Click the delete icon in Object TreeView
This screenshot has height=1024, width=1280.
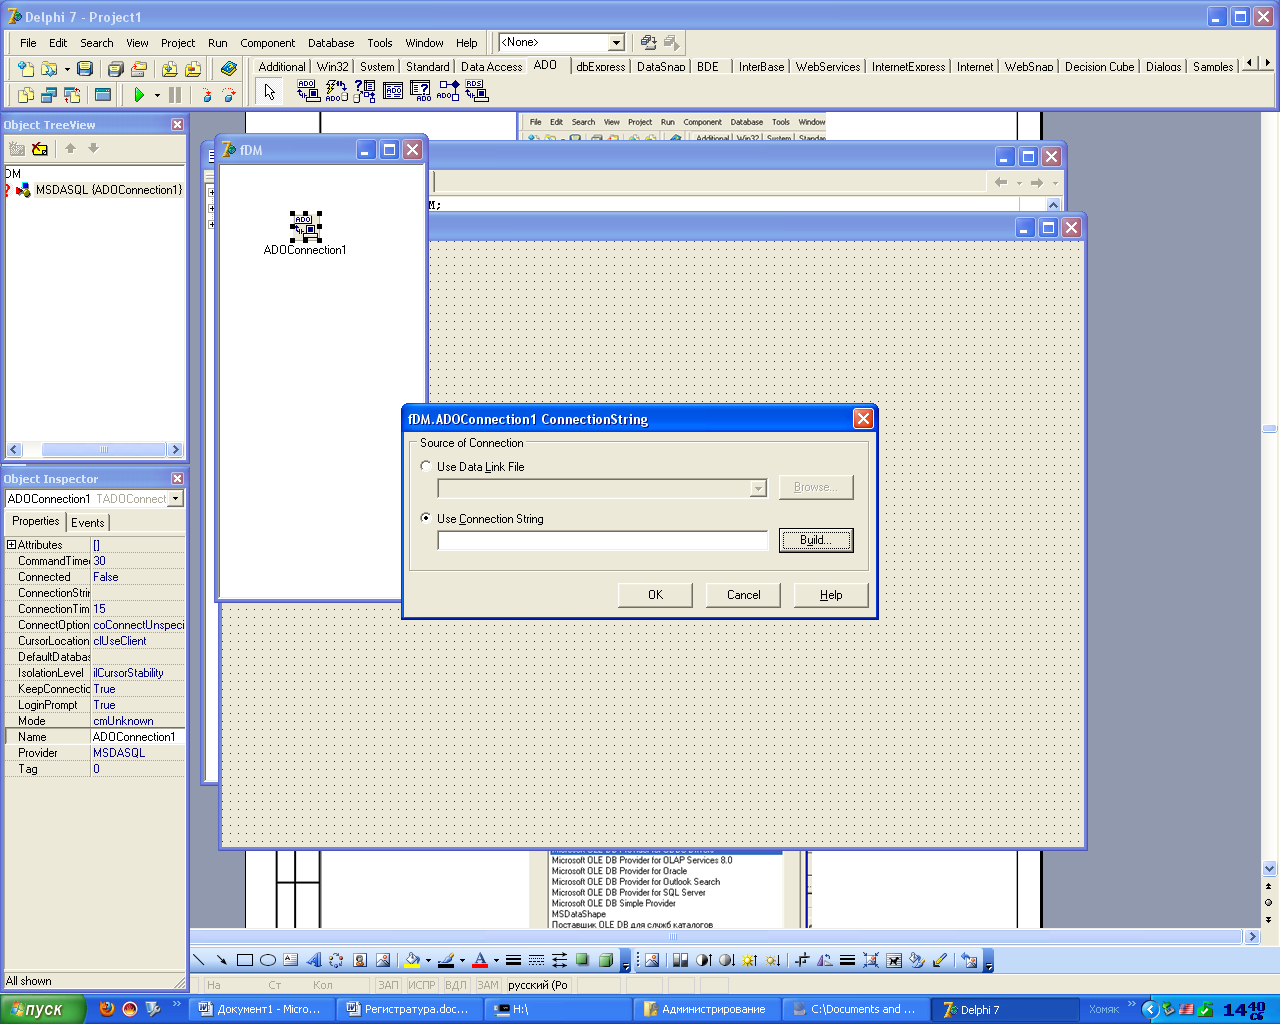(x=40, y=148)
